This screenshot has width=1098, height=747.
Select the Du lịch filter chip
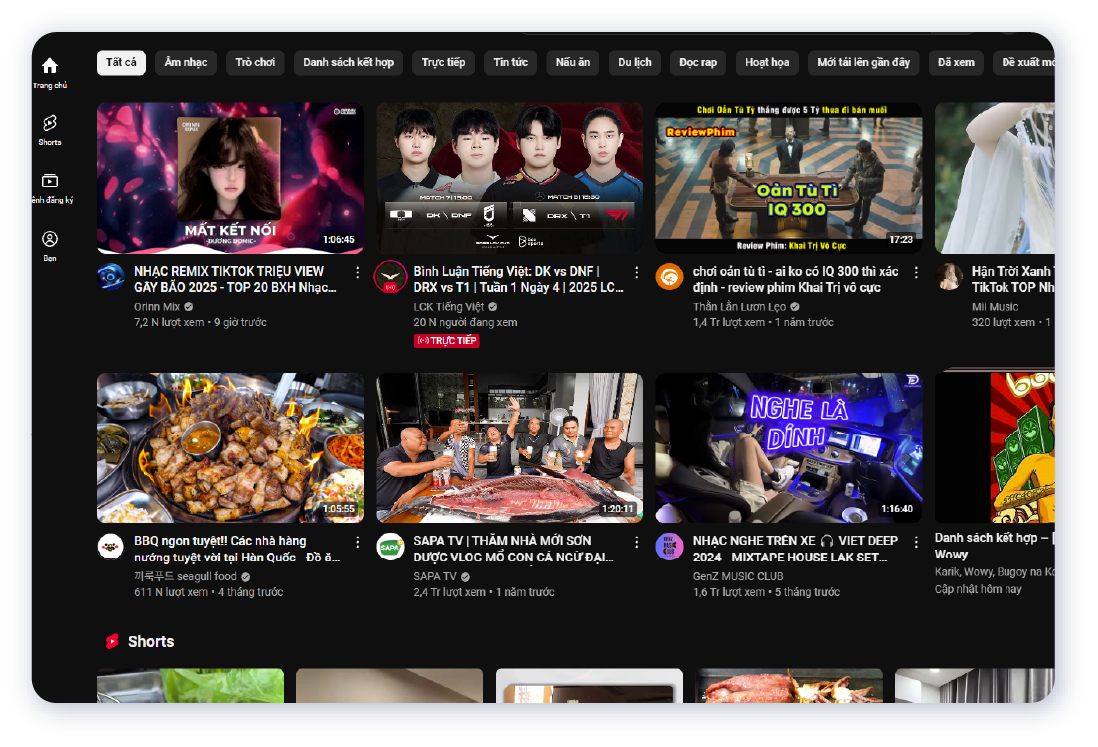(634, 62)
